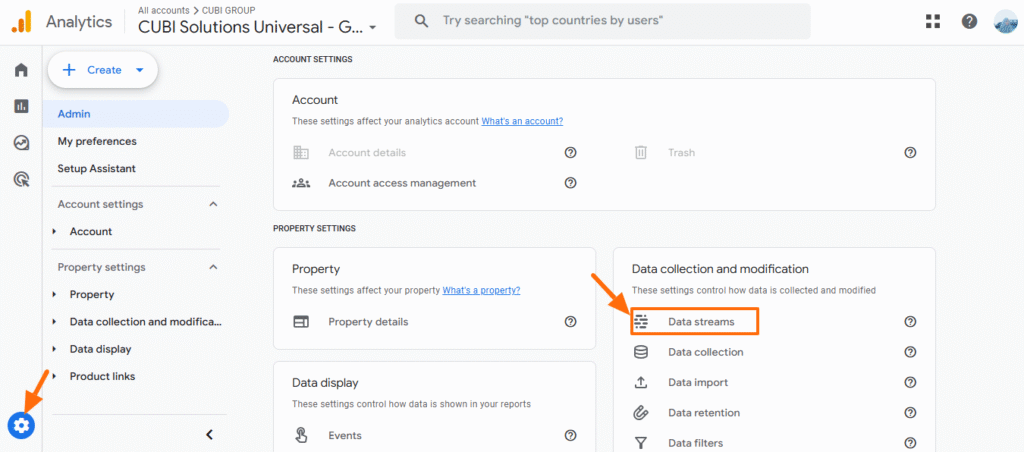Click the Account details entry
This screenshot has width=1024, height=452.
point(367,152)
